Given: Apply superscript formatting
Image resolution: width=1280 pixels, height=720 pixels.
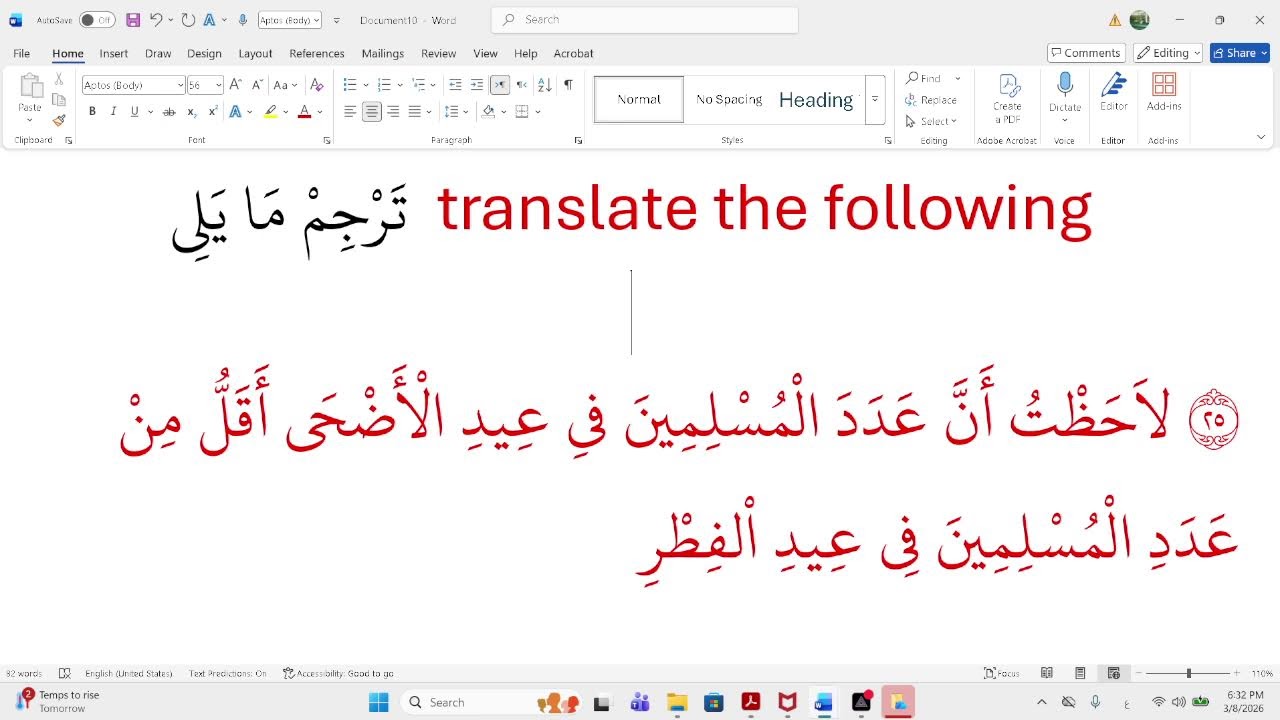Looking at the screenshot, I should [213, 111].
